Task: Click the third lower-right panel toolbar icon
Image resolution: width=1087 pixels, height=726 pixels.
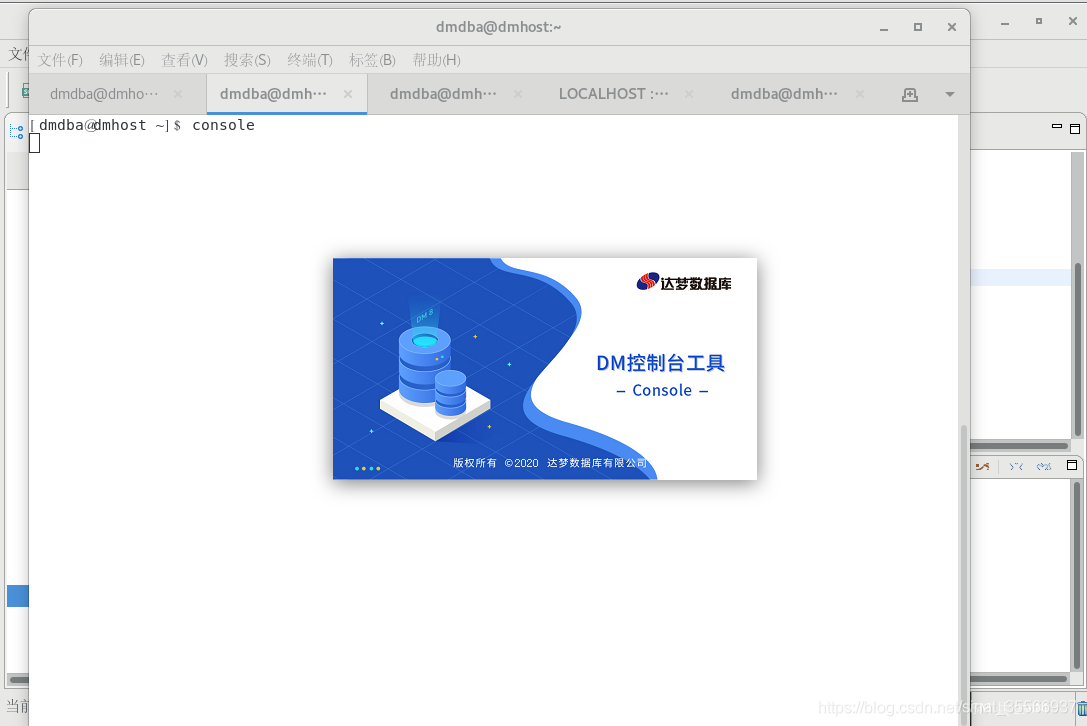Action: point(1044,467)
